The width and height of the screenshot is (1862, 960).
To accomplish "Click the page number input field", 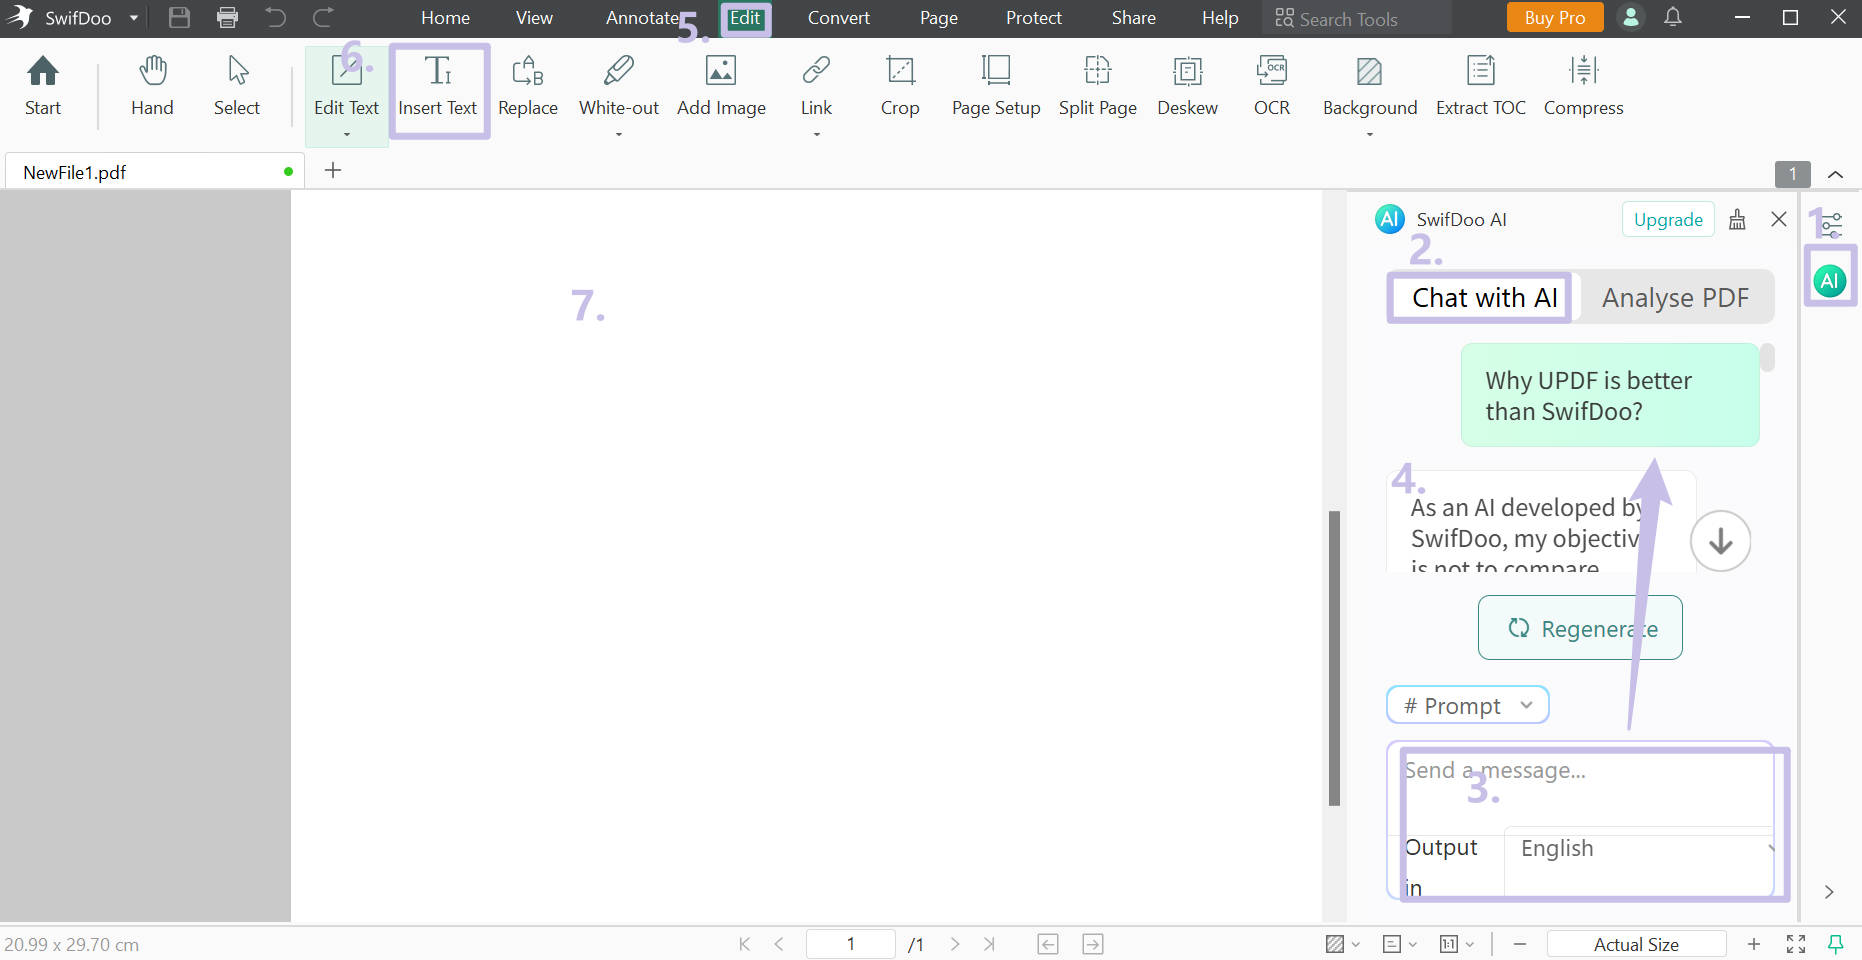I will click(x=850, y=943).
